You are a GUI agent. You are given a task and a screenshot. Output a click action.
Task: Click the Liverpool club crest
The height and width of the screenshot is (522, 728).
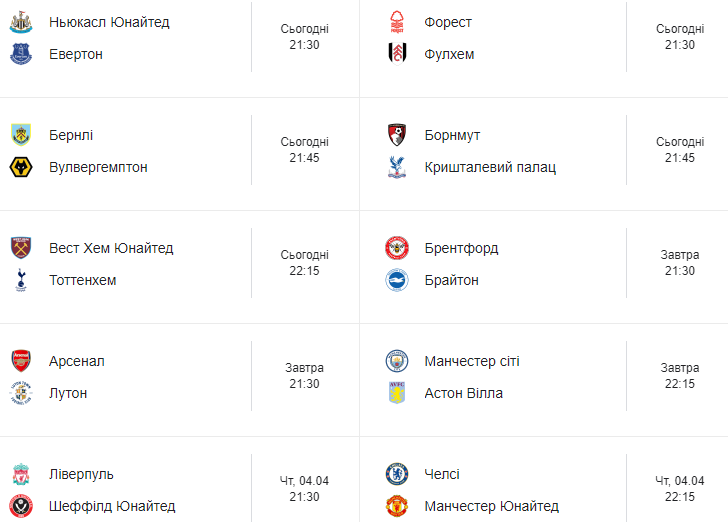(21, 474)
